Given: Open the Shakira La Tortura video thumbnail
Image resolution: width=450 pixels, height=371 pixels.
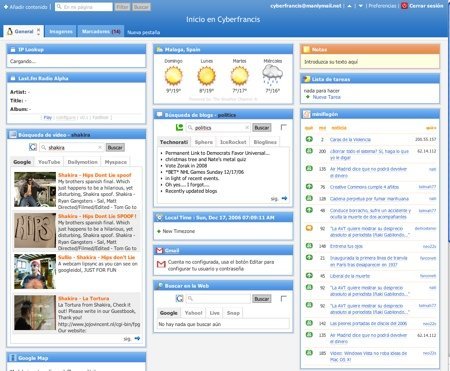Looking at the screenshot, I should tap(35, 313).
